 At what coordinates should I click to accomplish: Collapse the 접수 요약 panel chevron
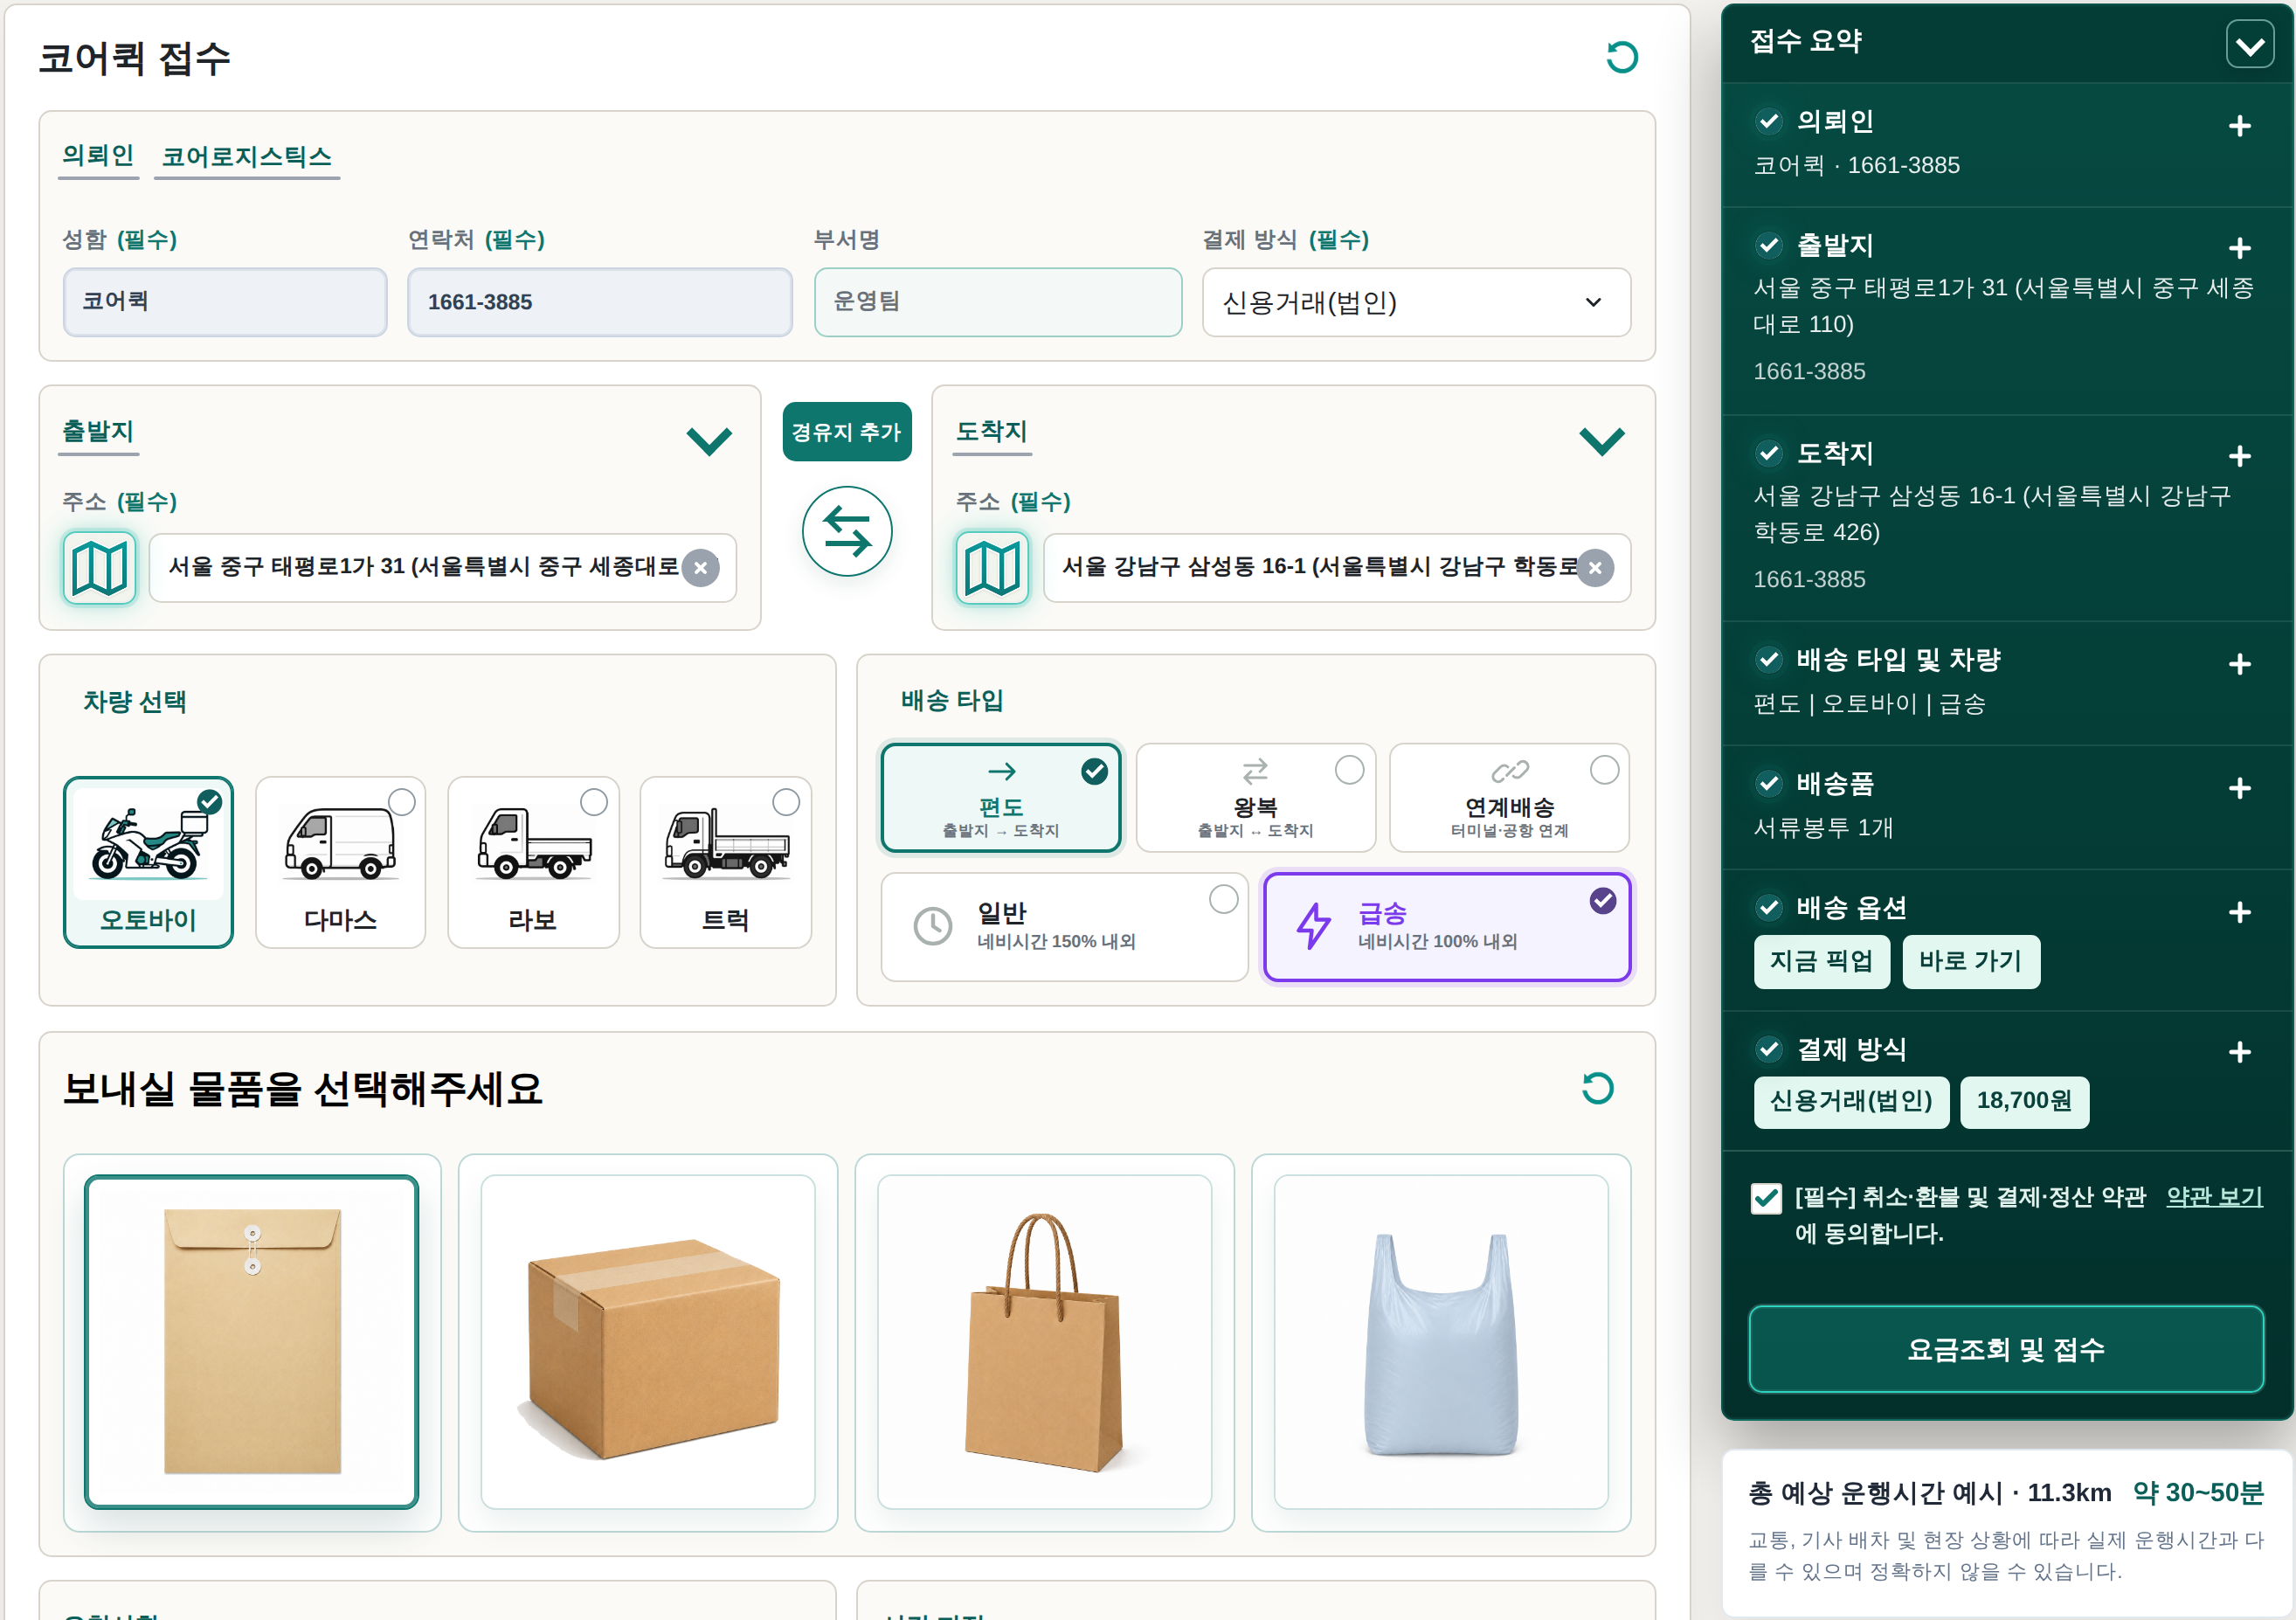2250,45
